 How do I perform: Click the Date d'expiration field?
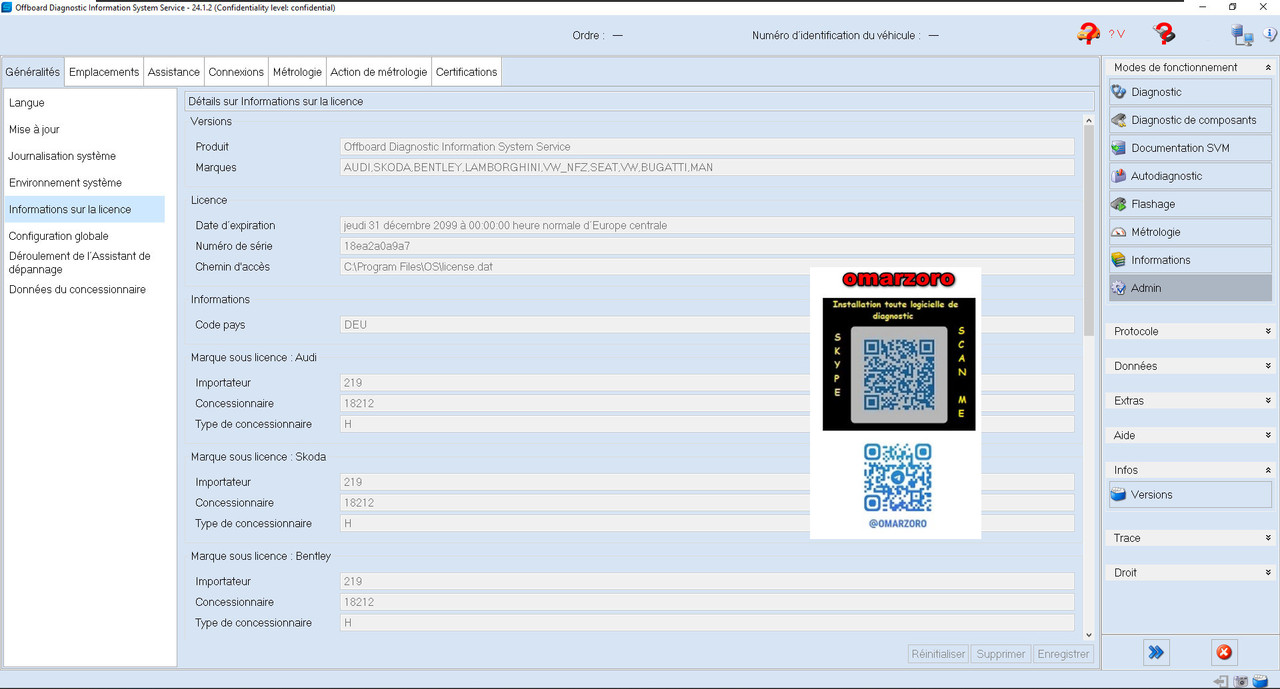click(707, 226)
